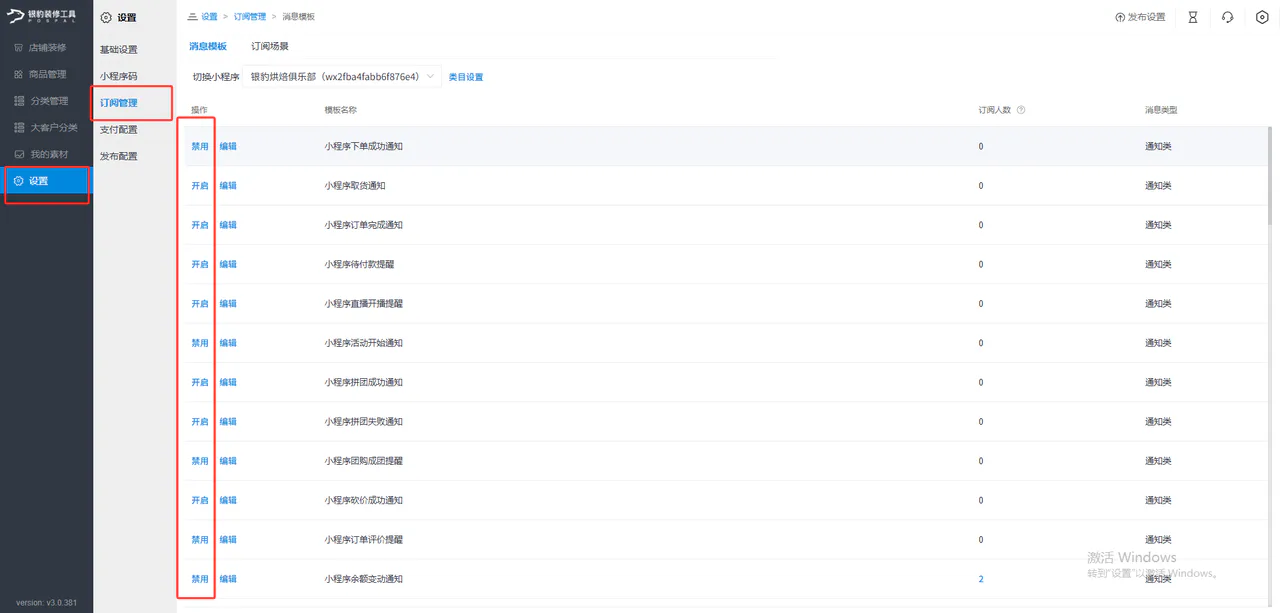
Task: Collapse menu via icon before 设置 breadcrumb
Action: 192,17
